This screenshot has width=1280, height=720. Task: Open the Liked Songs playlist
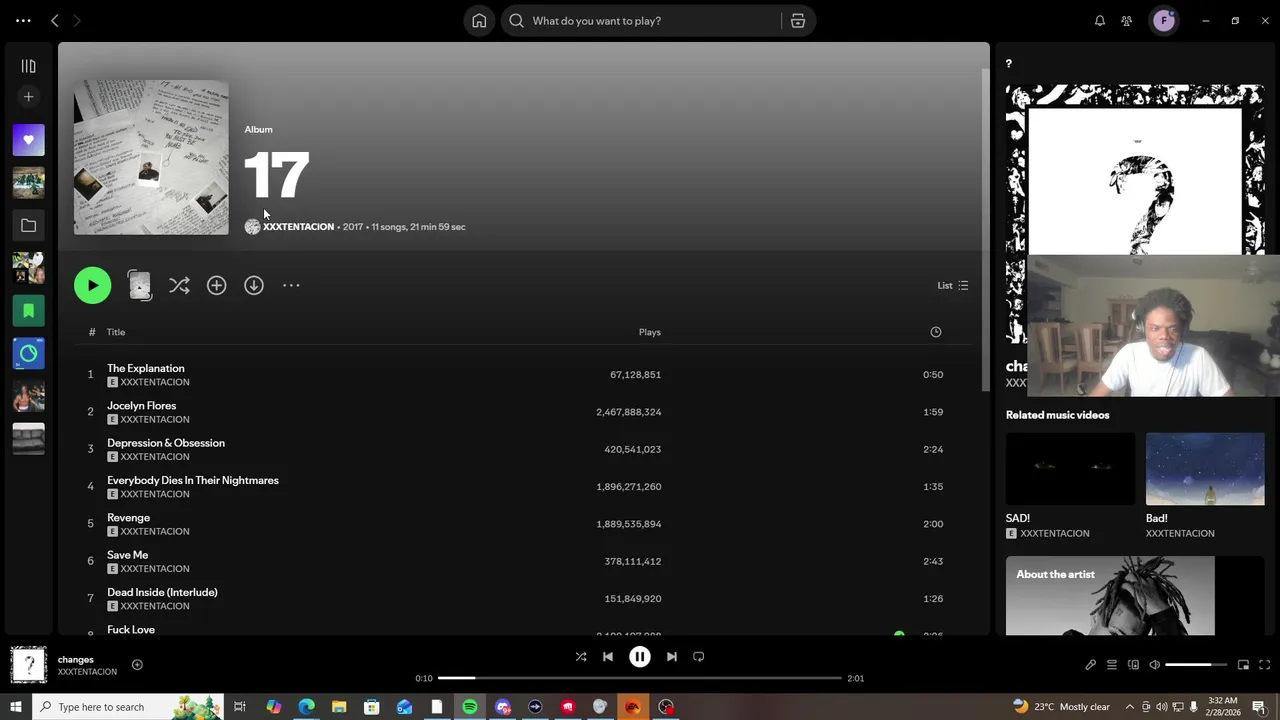coord(29,140)
